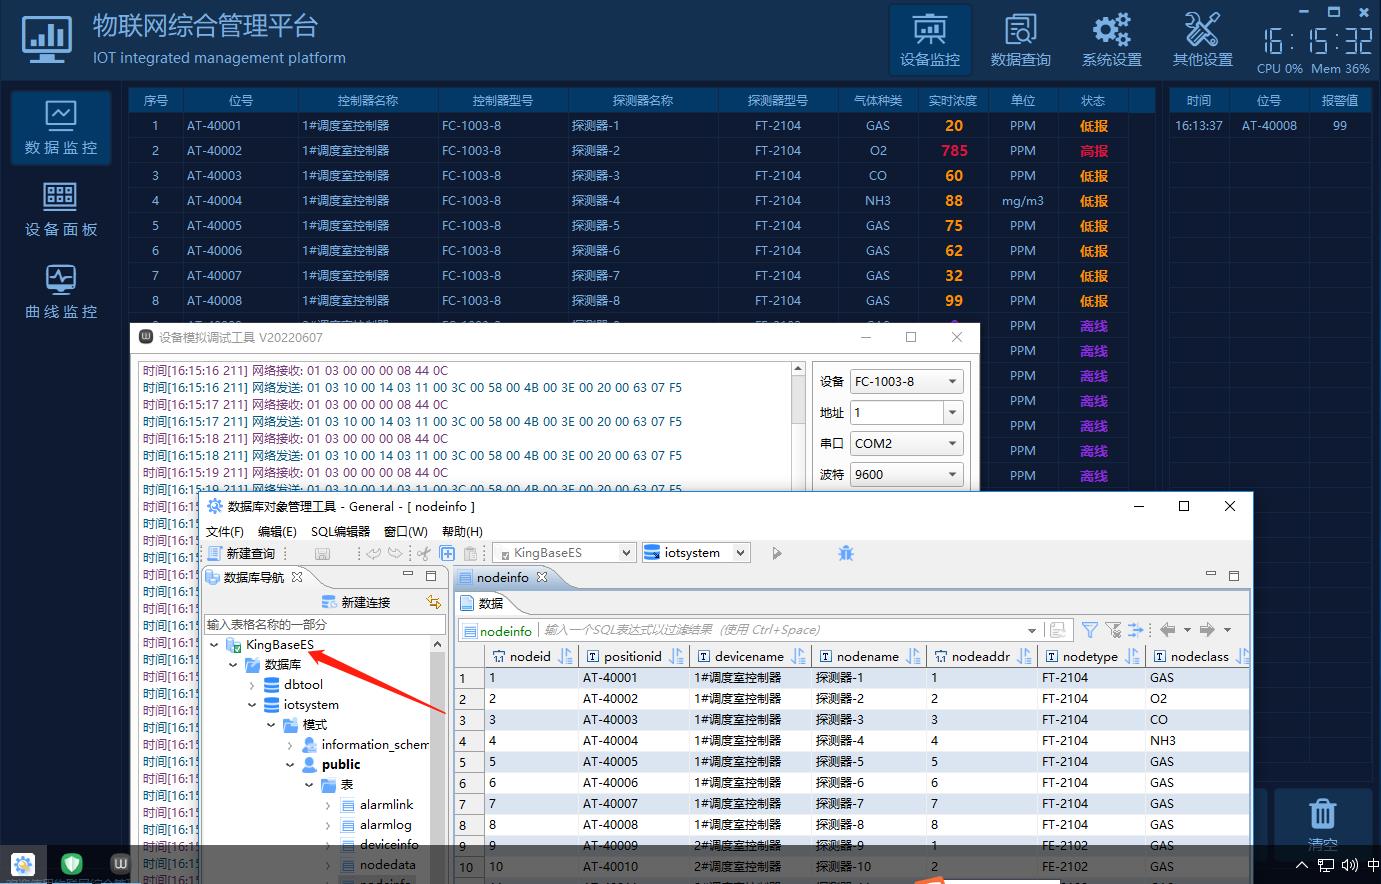Open the SQL编辑器 menu

click(x=340, y=532)
